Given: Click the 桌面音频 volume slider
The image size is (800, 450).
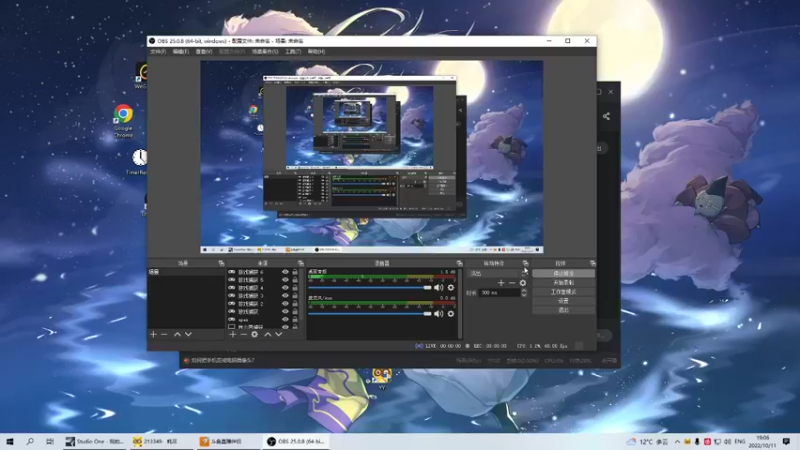Looking at the screenshot, I should pyautogui.click(x=370, y=288).
